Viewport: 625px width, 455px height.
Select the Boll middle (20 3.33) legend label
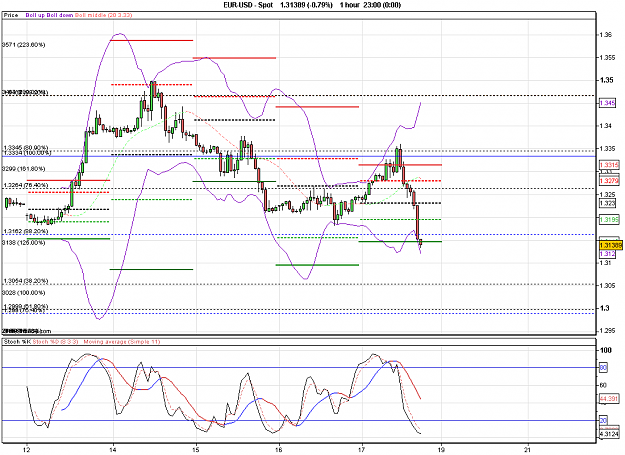104,15
